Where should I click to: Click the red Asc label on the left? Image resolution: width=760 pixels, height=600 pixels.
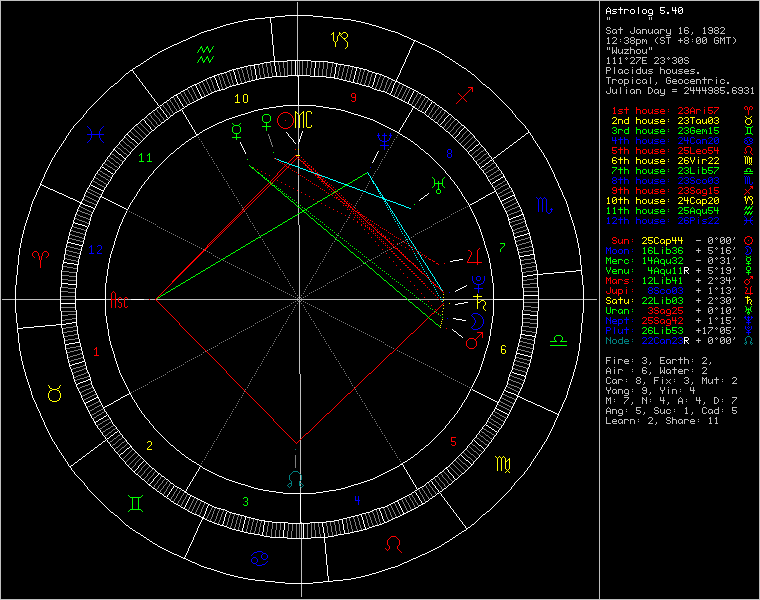click(120, 299)
